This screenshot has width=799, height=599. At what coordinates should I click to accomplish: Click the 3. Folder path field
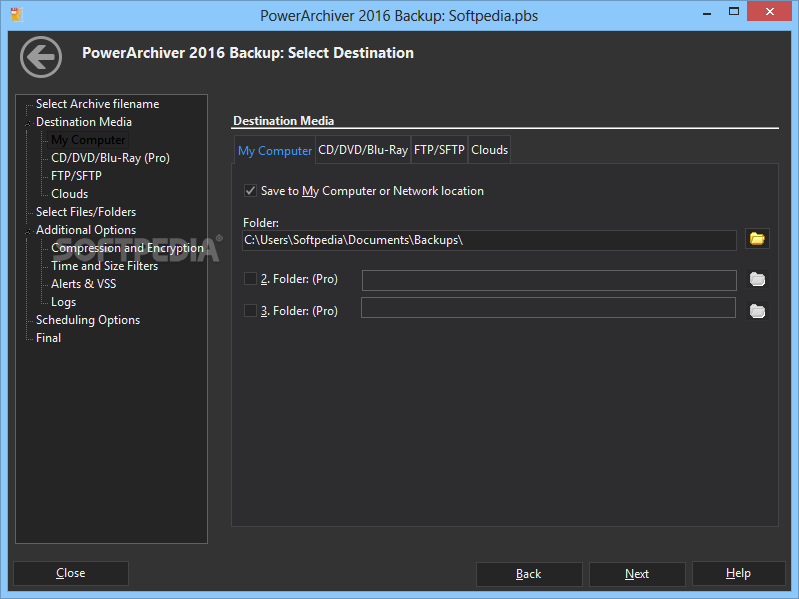(548, 308)
